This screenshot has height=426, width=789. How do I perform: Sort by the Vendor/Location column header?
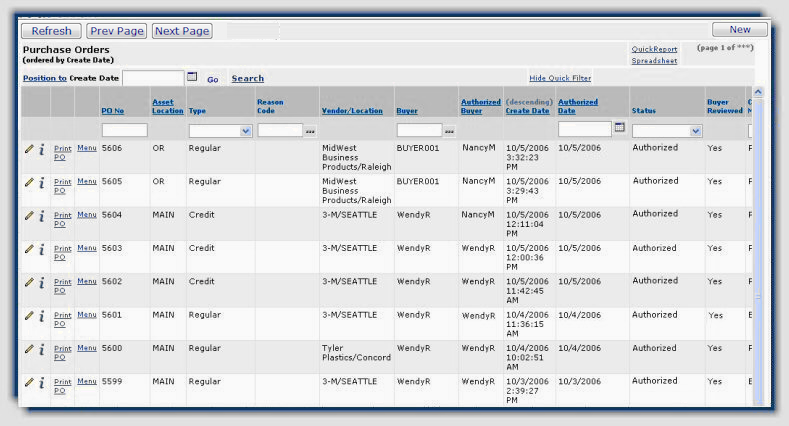pos(352,110)
